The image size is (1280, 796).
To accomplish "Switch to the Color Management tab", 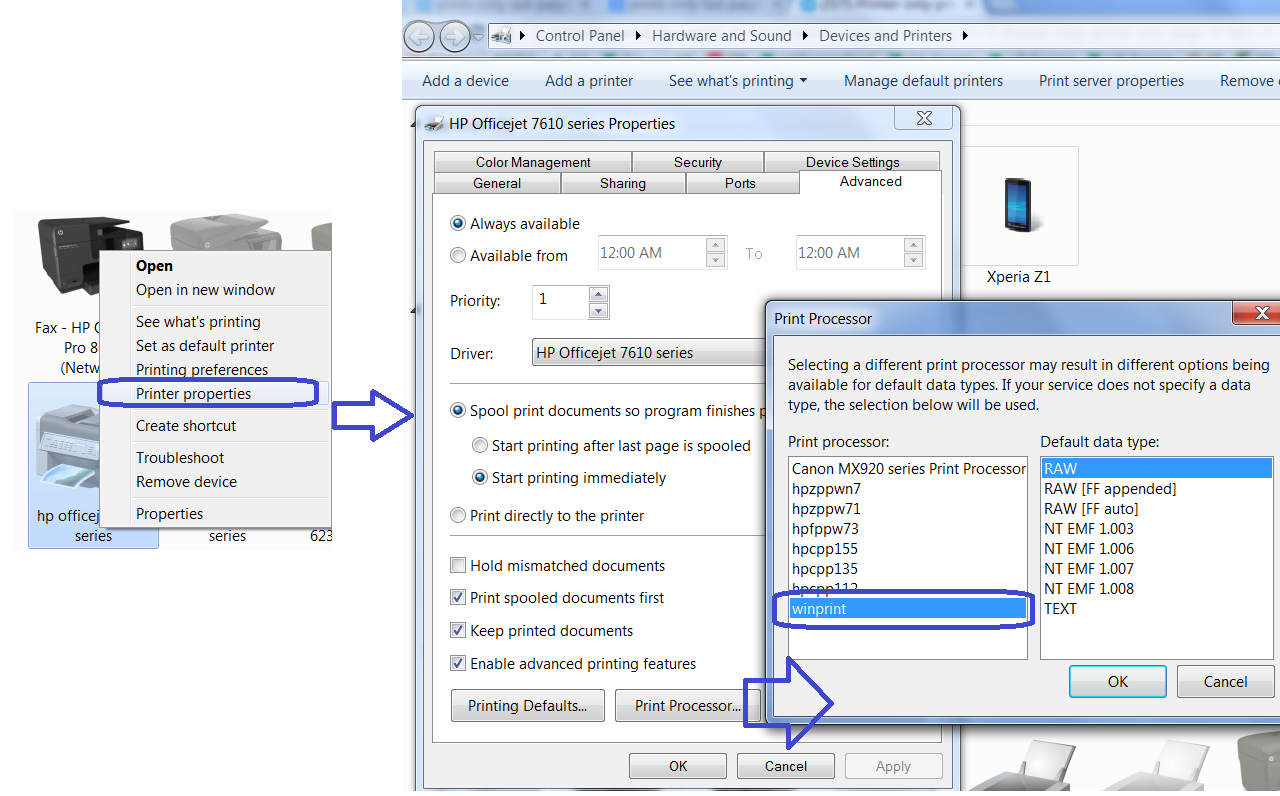I will [533, 162].
